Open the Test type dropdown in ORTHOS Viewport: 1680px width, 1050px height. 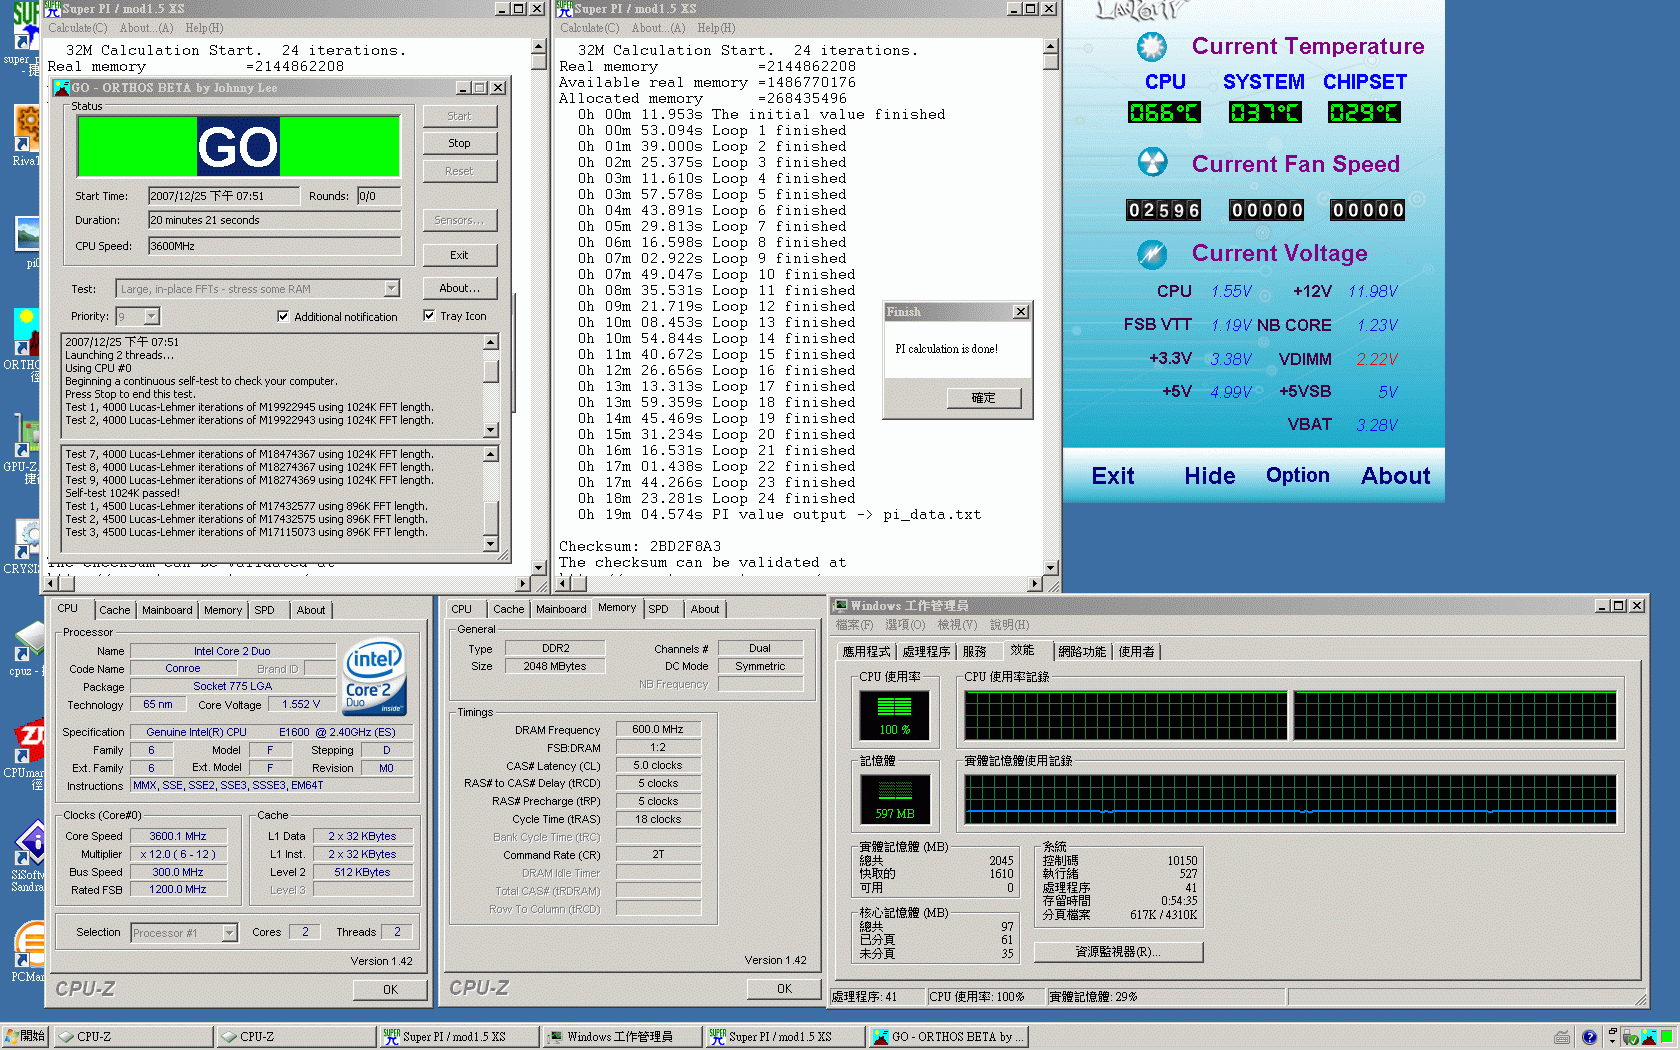(x=392, y=289)
